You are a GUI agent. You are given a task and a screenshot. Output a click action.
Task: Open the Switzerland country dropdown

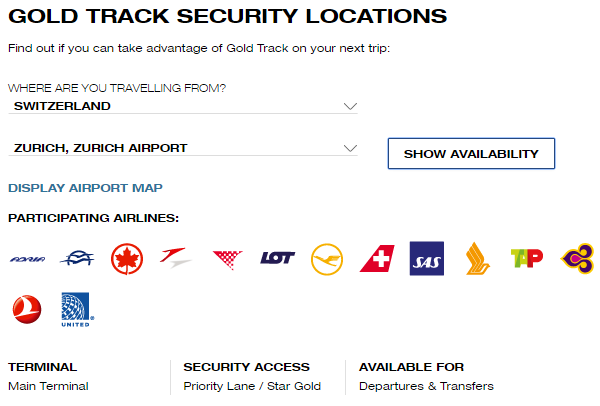point(180,106)
